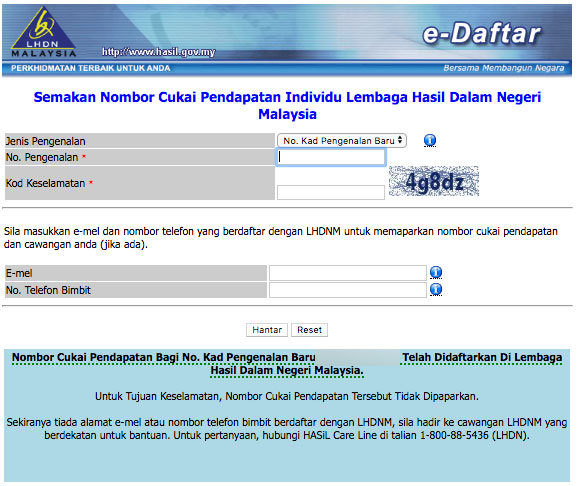Click the Kod Keselamatan label
577x486 pixels.
click(x=46, y=183)
